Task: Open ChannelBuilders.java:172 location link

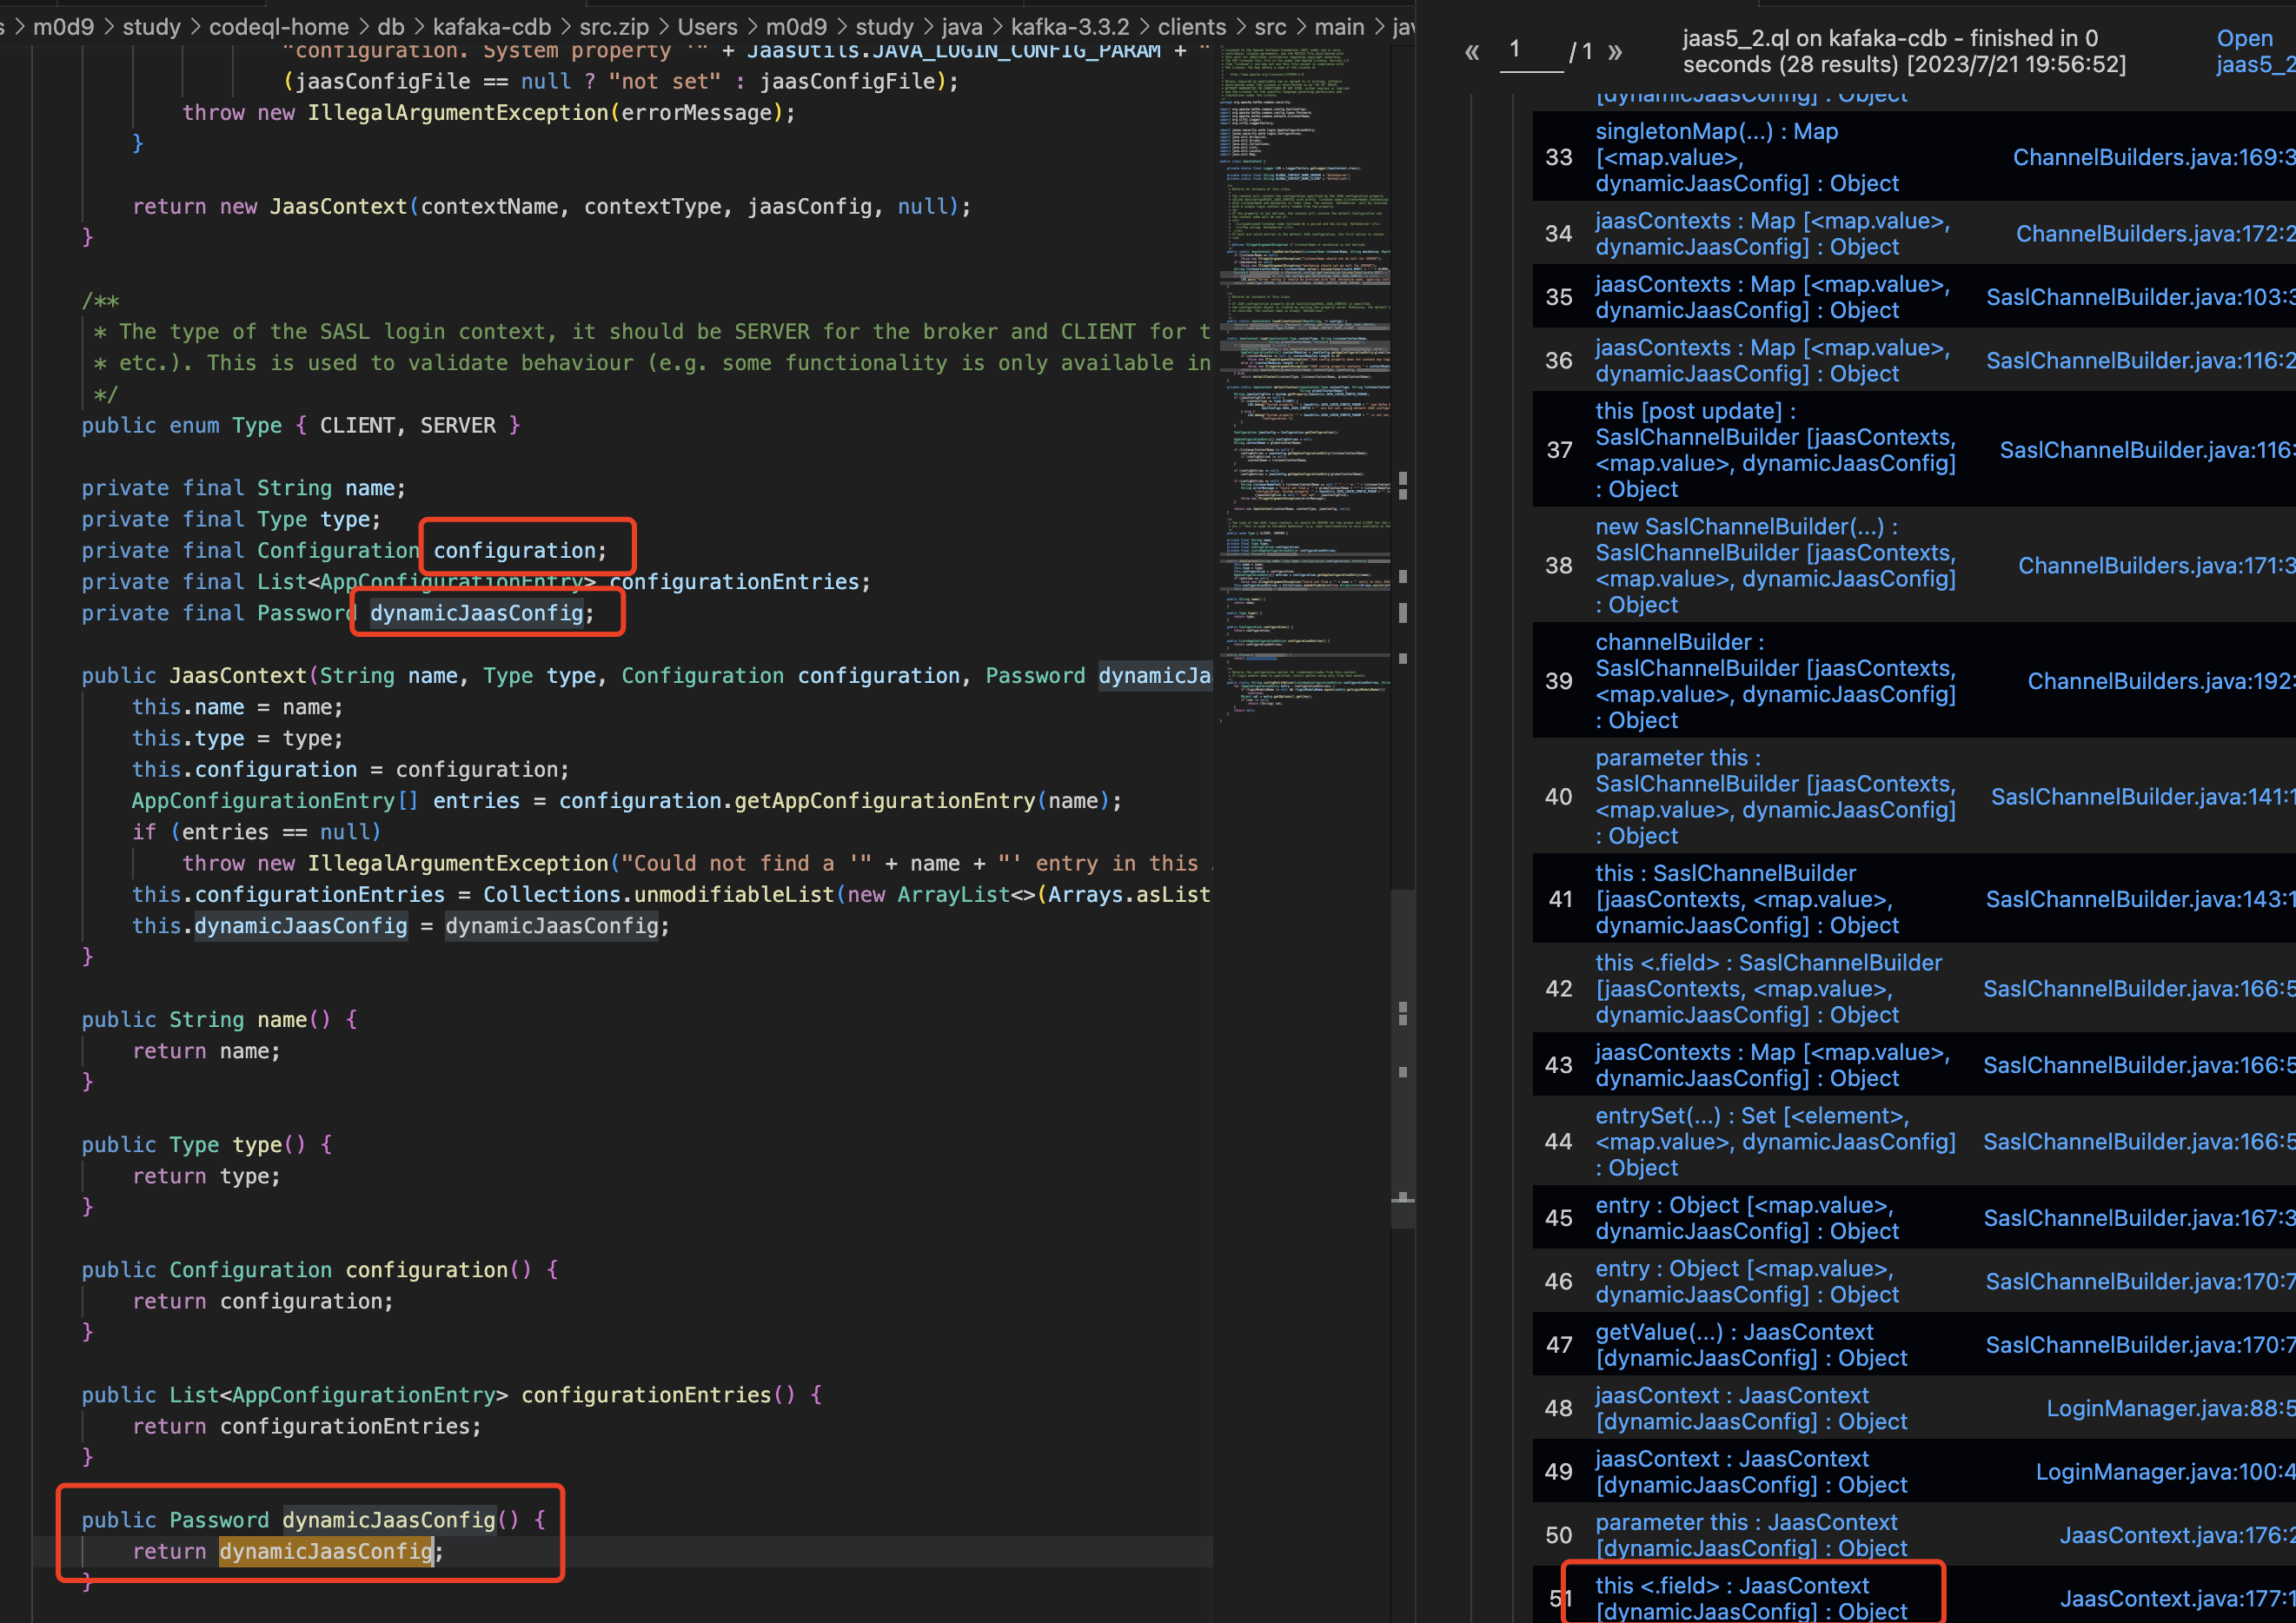Action: tap(2155, 234)
